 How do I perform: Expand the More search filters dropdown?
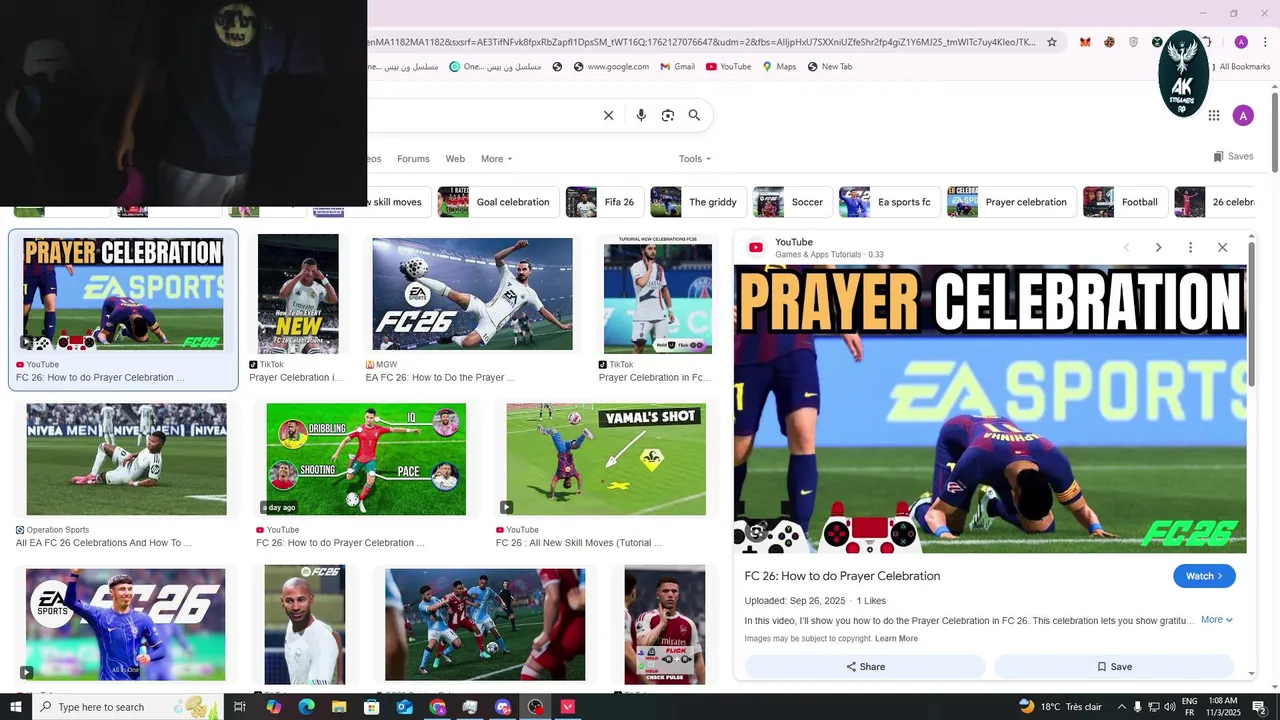(496, 159)
